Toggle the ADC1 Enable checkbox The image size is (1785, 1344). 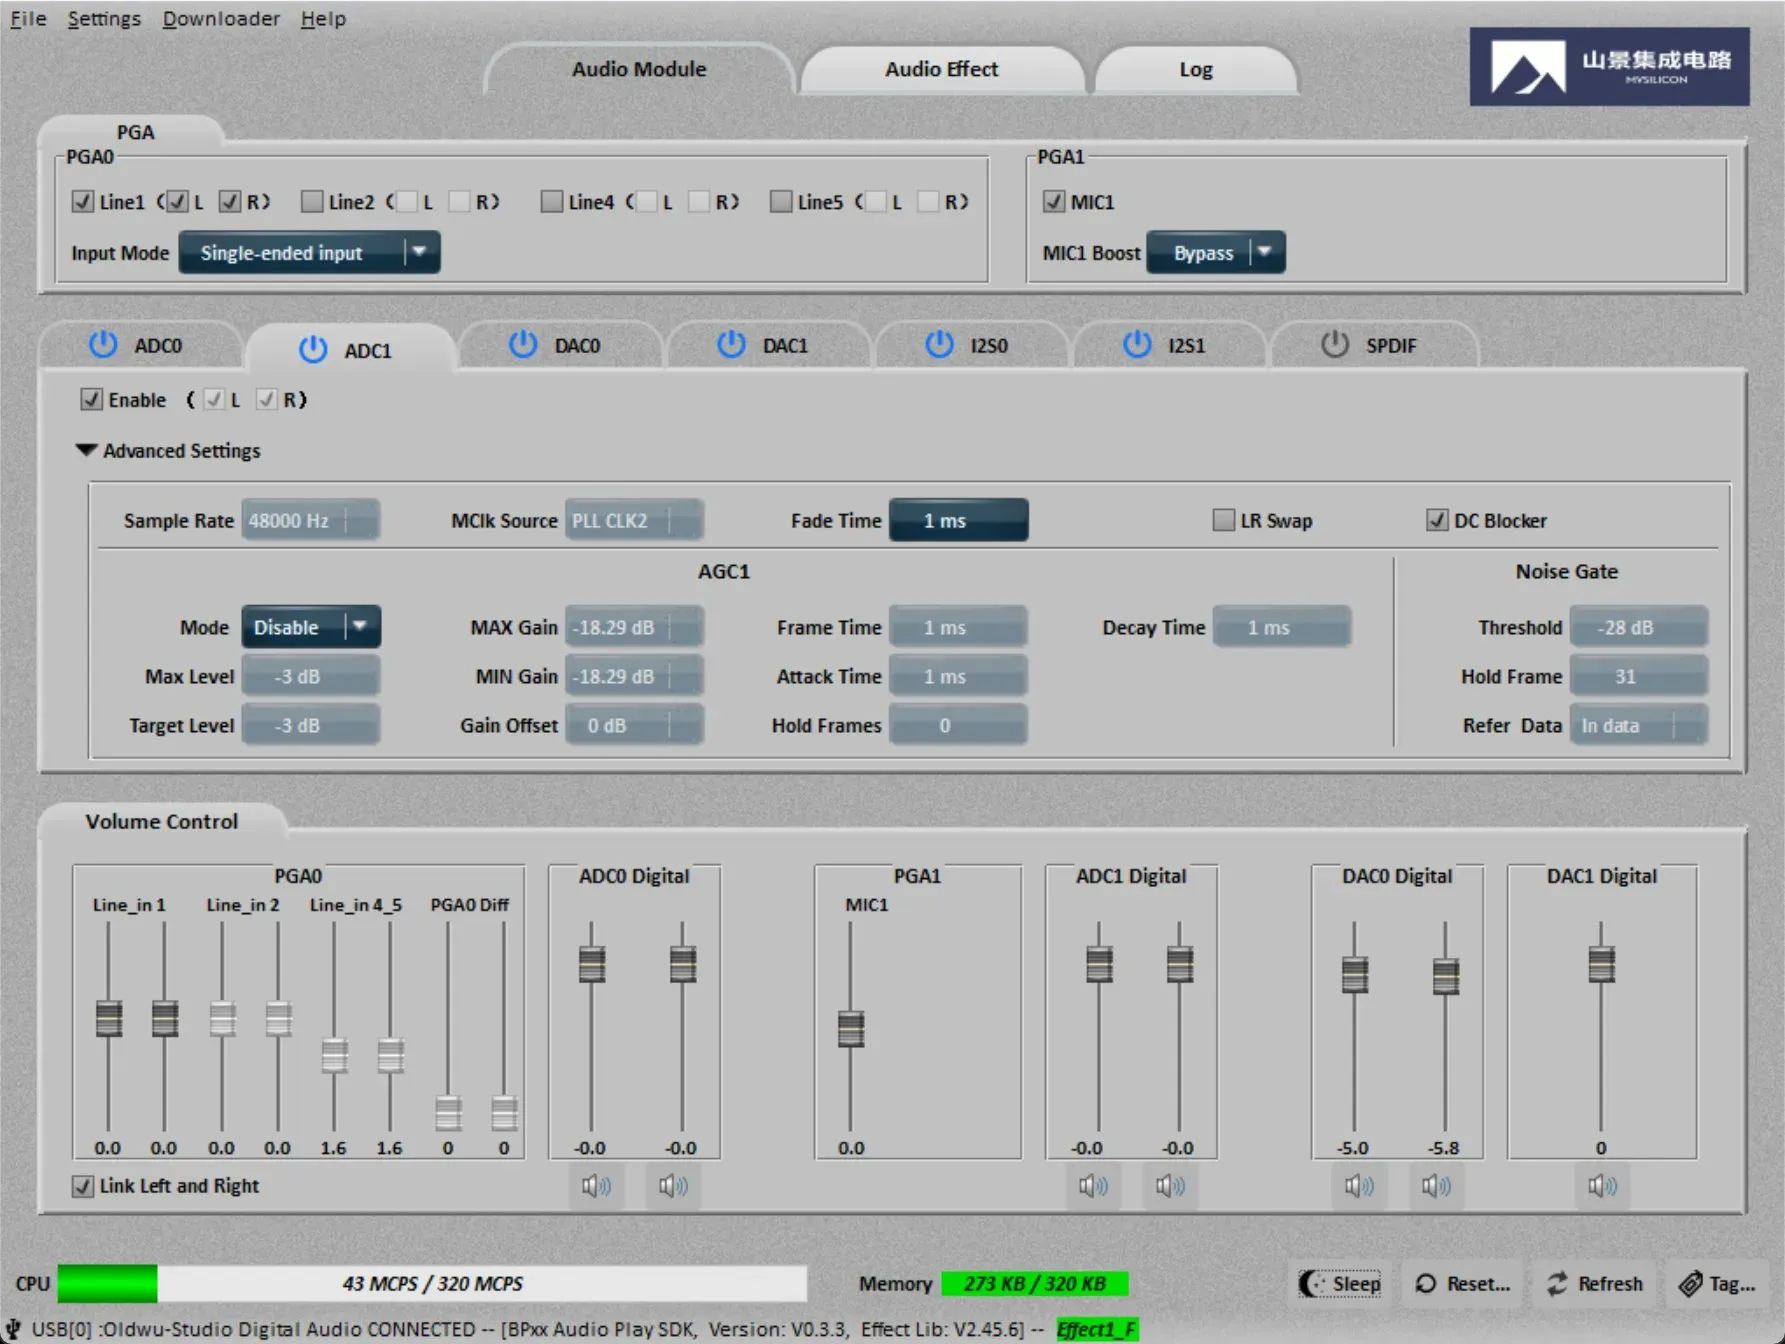click(x=92, y=400)
